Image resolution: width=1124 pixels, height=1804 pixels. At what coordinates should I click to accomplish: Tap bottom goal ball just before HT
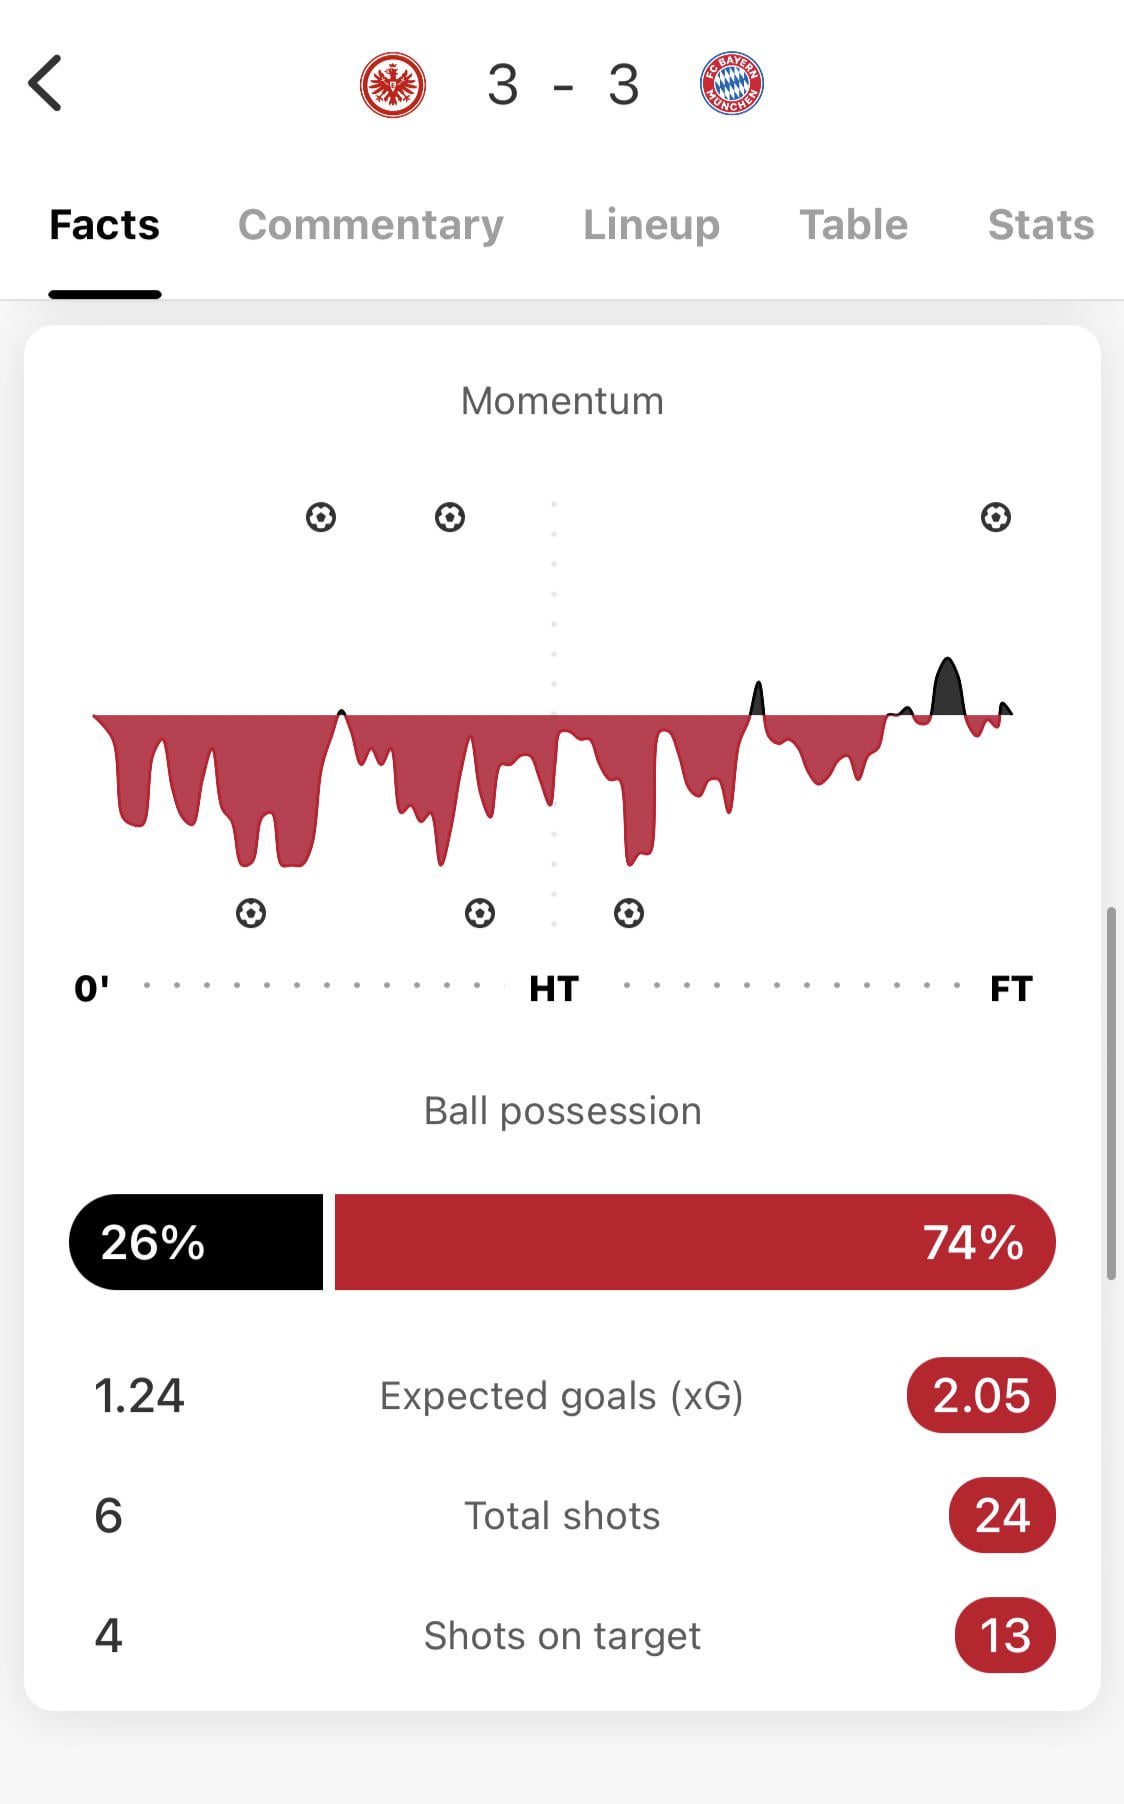[x=480, y=913]
